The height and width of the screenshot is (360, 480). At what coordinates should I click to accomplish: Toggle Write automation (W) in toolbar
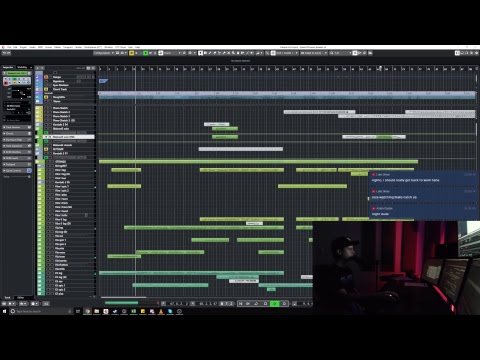150,53
